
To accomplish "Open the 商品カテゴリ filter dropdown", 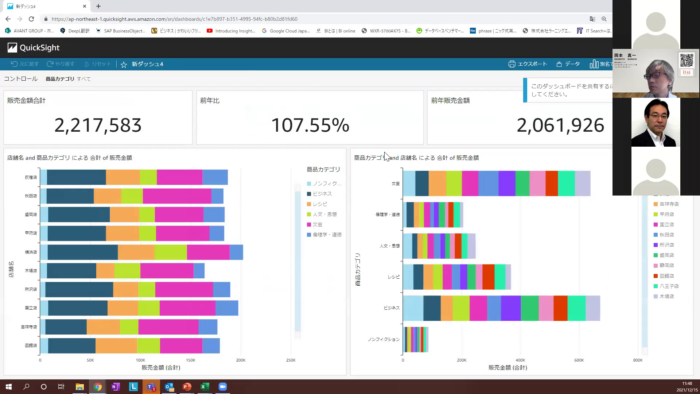I will point(68,79).
